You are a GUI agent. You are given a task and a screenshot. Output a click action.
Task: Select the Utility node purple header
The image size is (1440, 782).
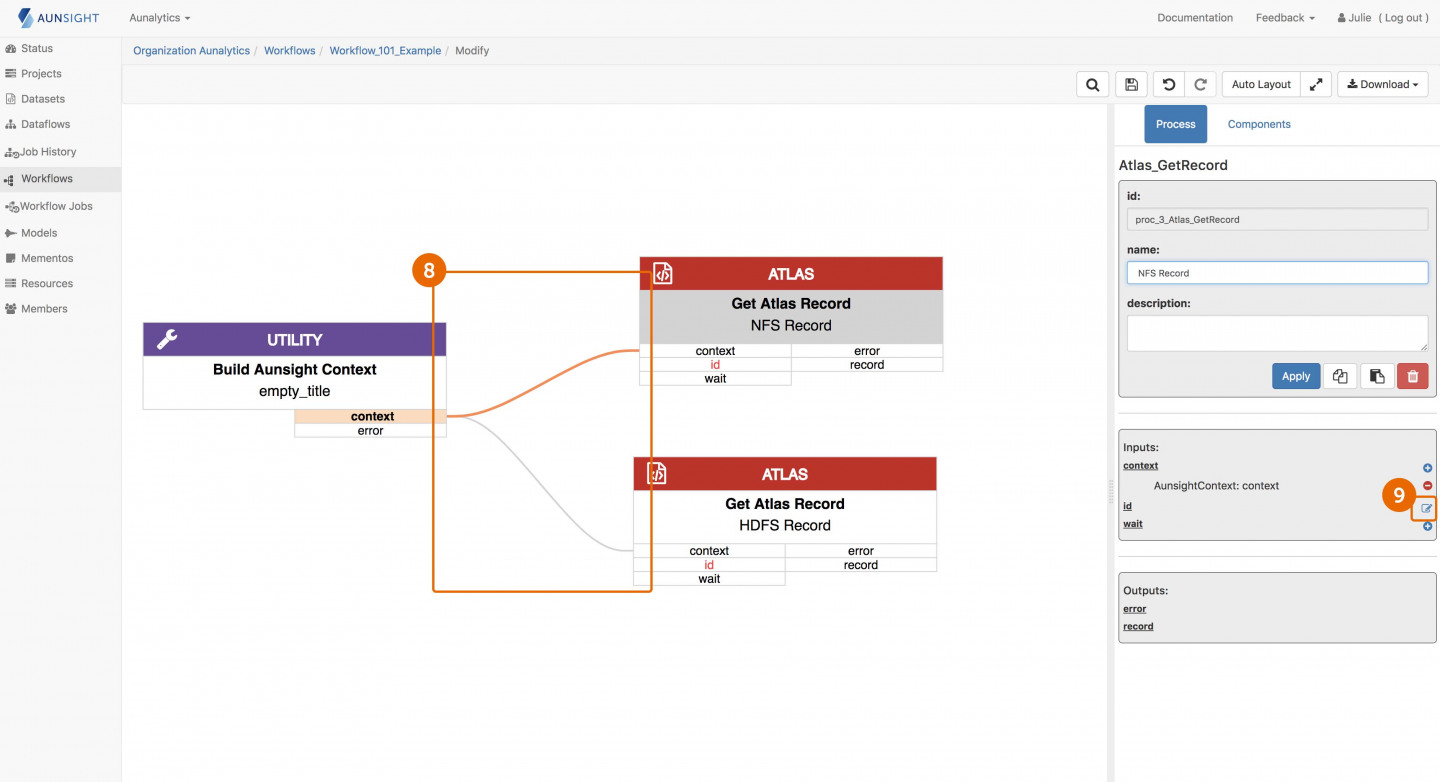pos(294,340)
